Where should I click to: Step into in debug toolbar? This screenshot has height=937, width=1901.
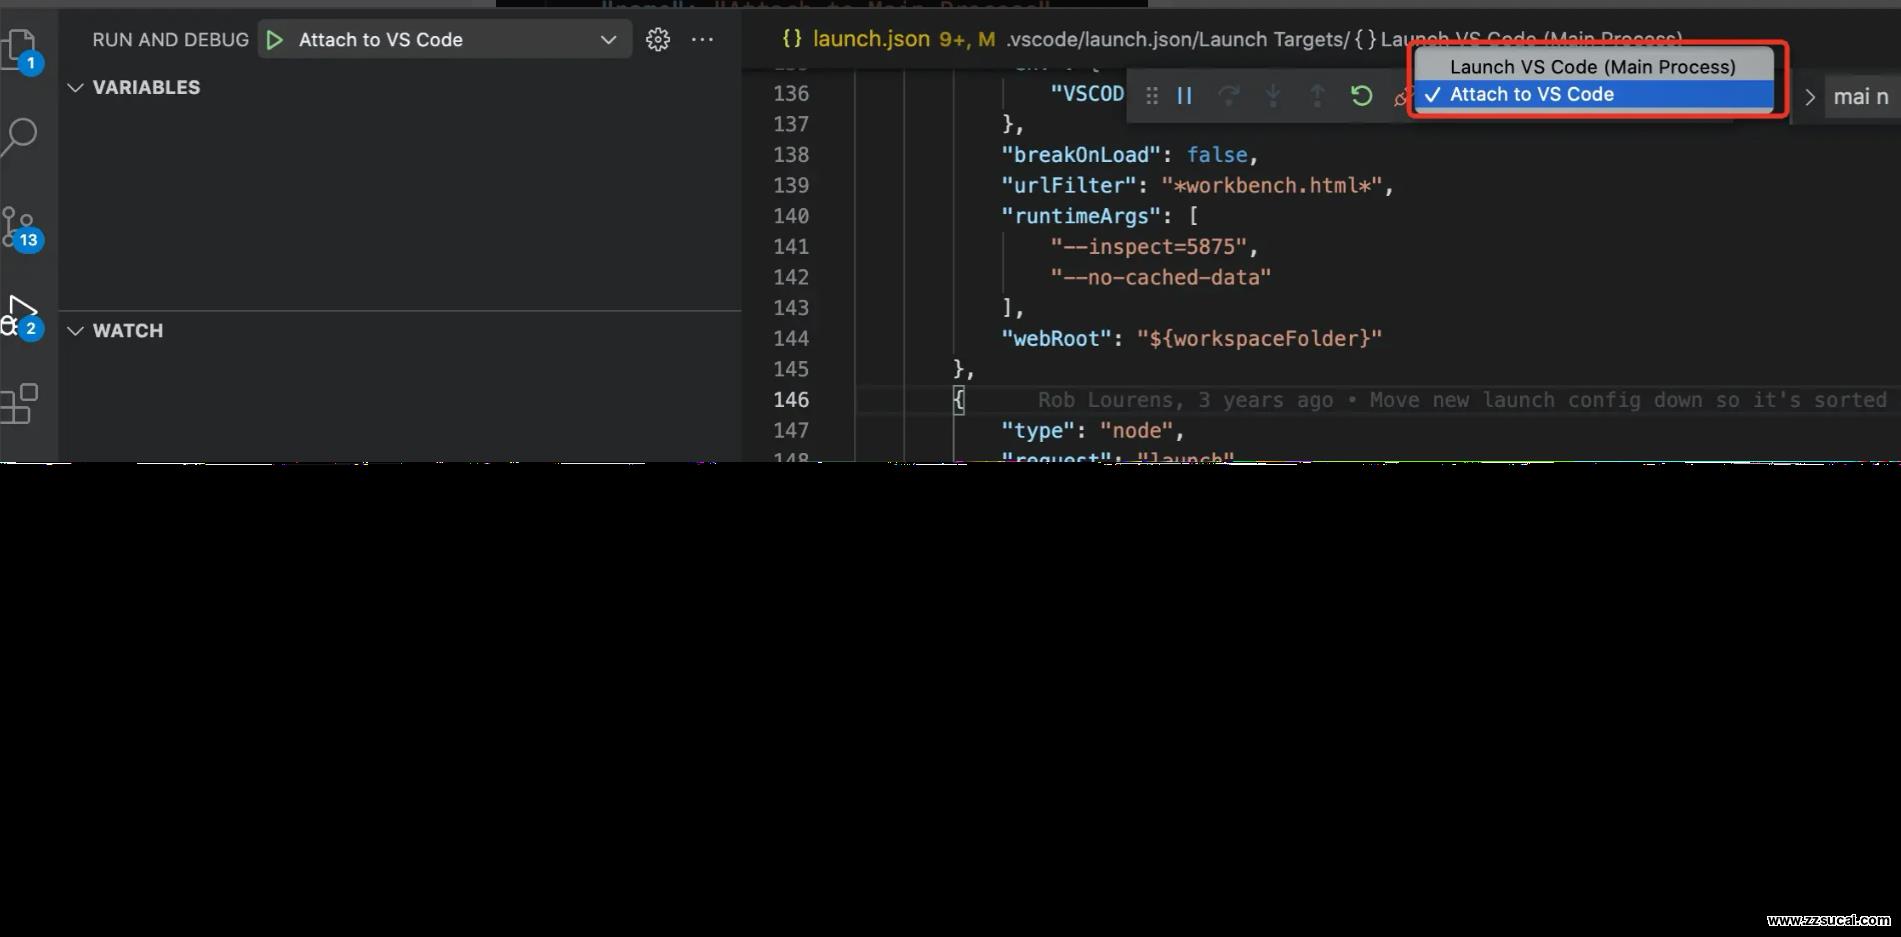1273,96
